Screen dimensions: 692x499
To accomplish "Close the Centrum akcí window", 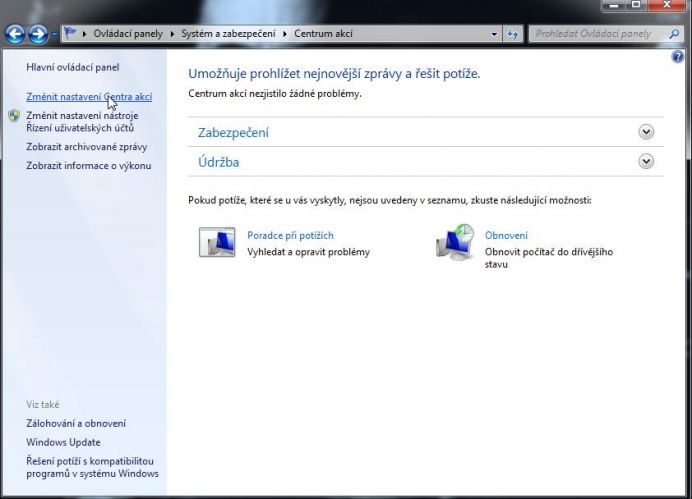I will (x=666, y=5).
